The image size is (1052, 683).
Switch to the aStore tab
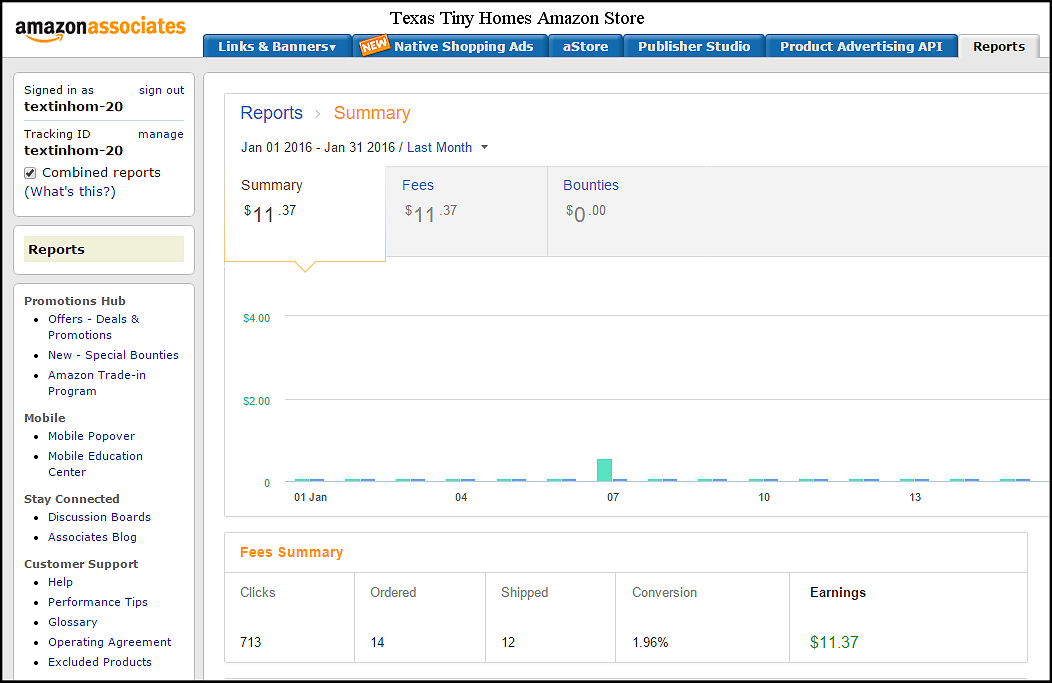pos(585,46)
